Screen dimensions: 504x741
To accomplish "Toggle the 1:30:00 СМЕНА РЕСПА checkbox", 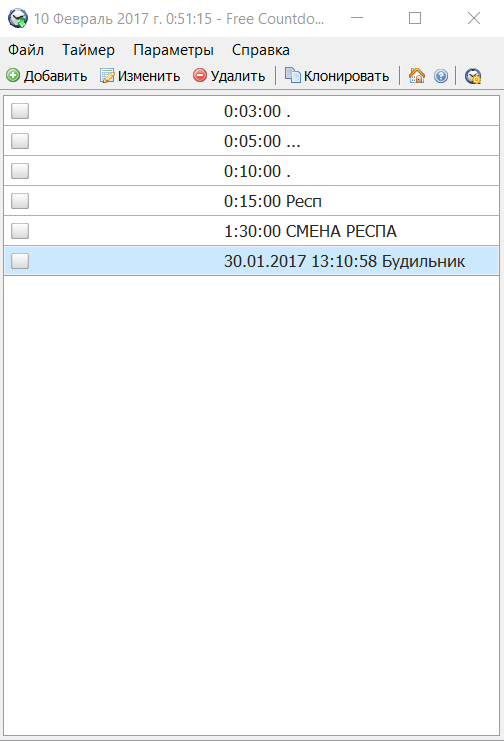I will (20, 231).
